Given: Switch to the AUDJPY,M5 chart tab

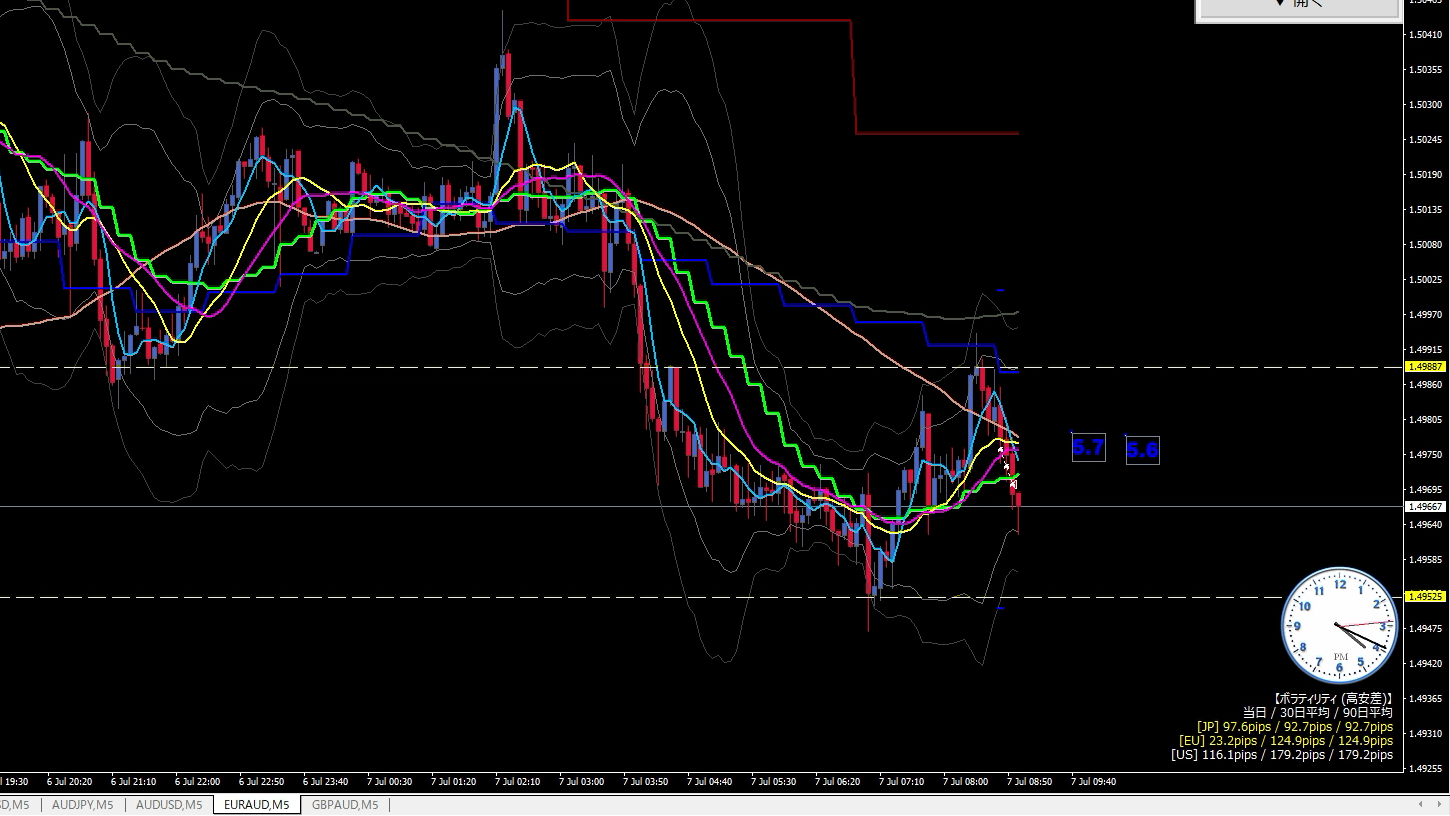Looking at the screenshot, I should 82,805.
